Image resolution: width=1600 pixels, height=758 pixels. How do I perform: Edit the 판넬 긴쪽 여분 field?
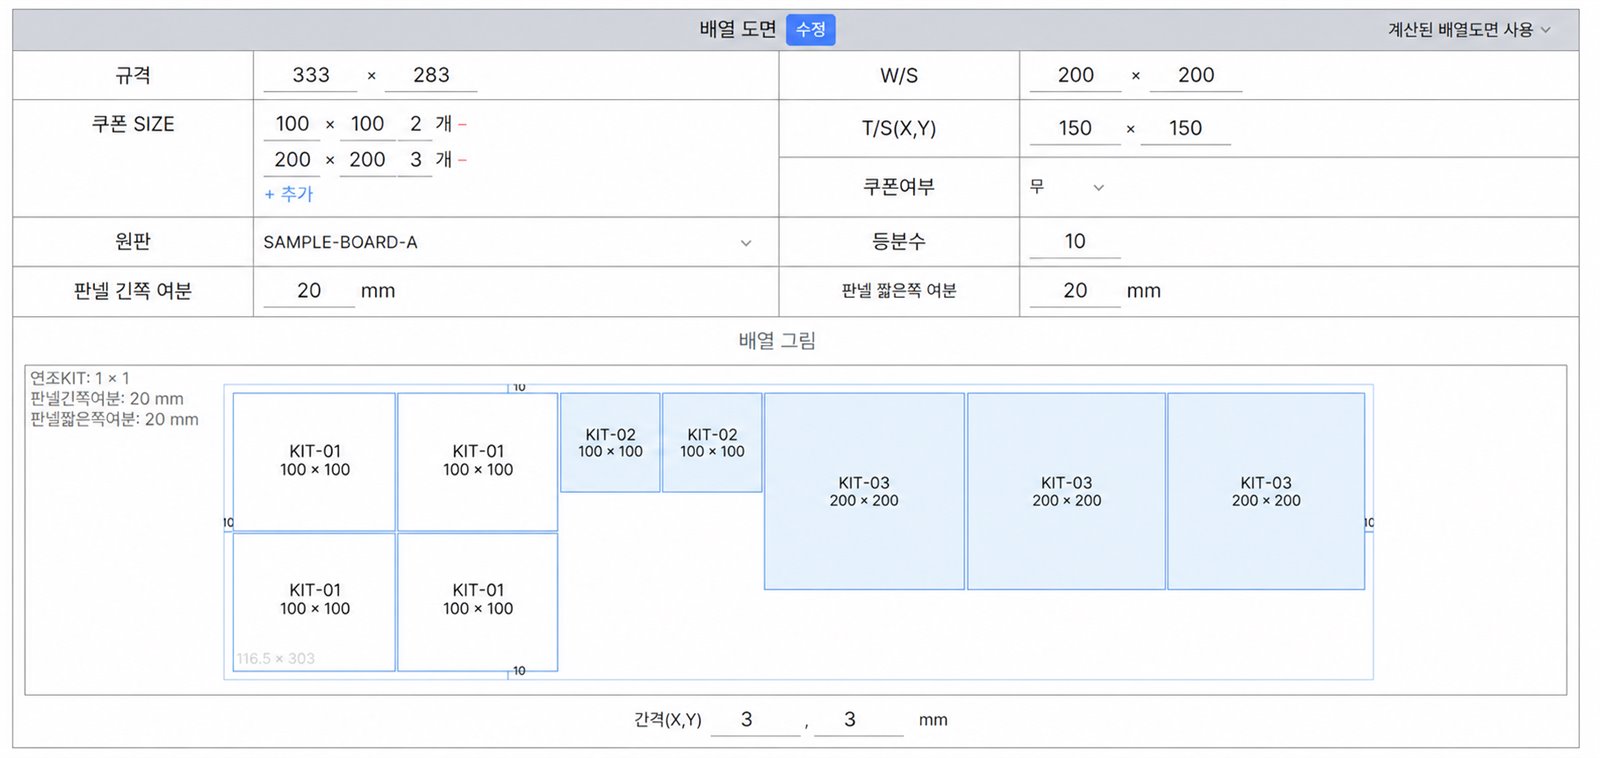click(309, 291)
